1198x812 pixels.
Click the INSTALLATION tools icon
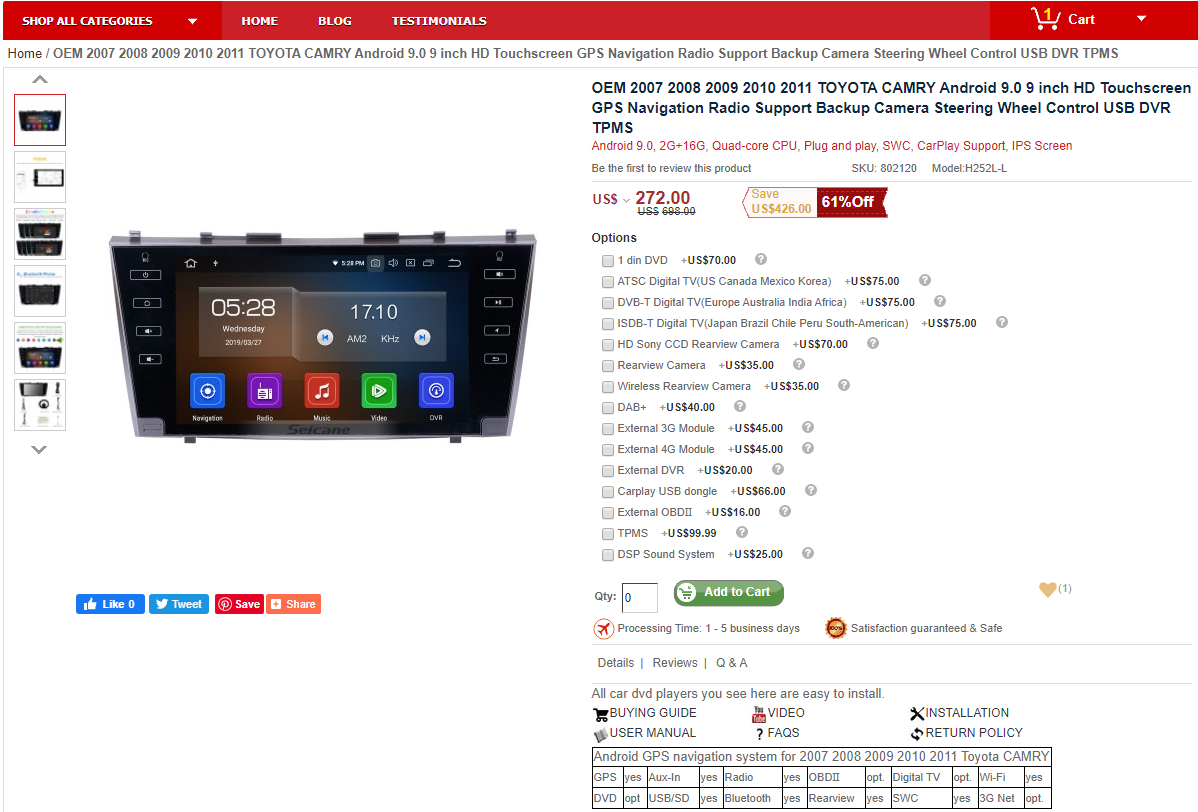(x=917, y=714)
